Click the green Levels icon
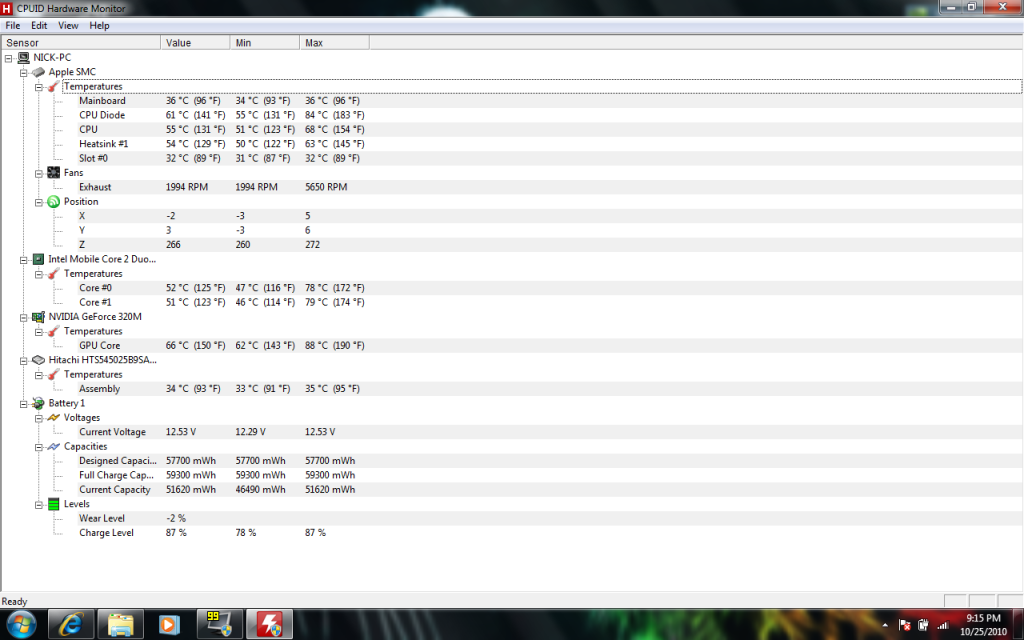1024x640 pixels. pyautogui.click(x=54, y=504)
